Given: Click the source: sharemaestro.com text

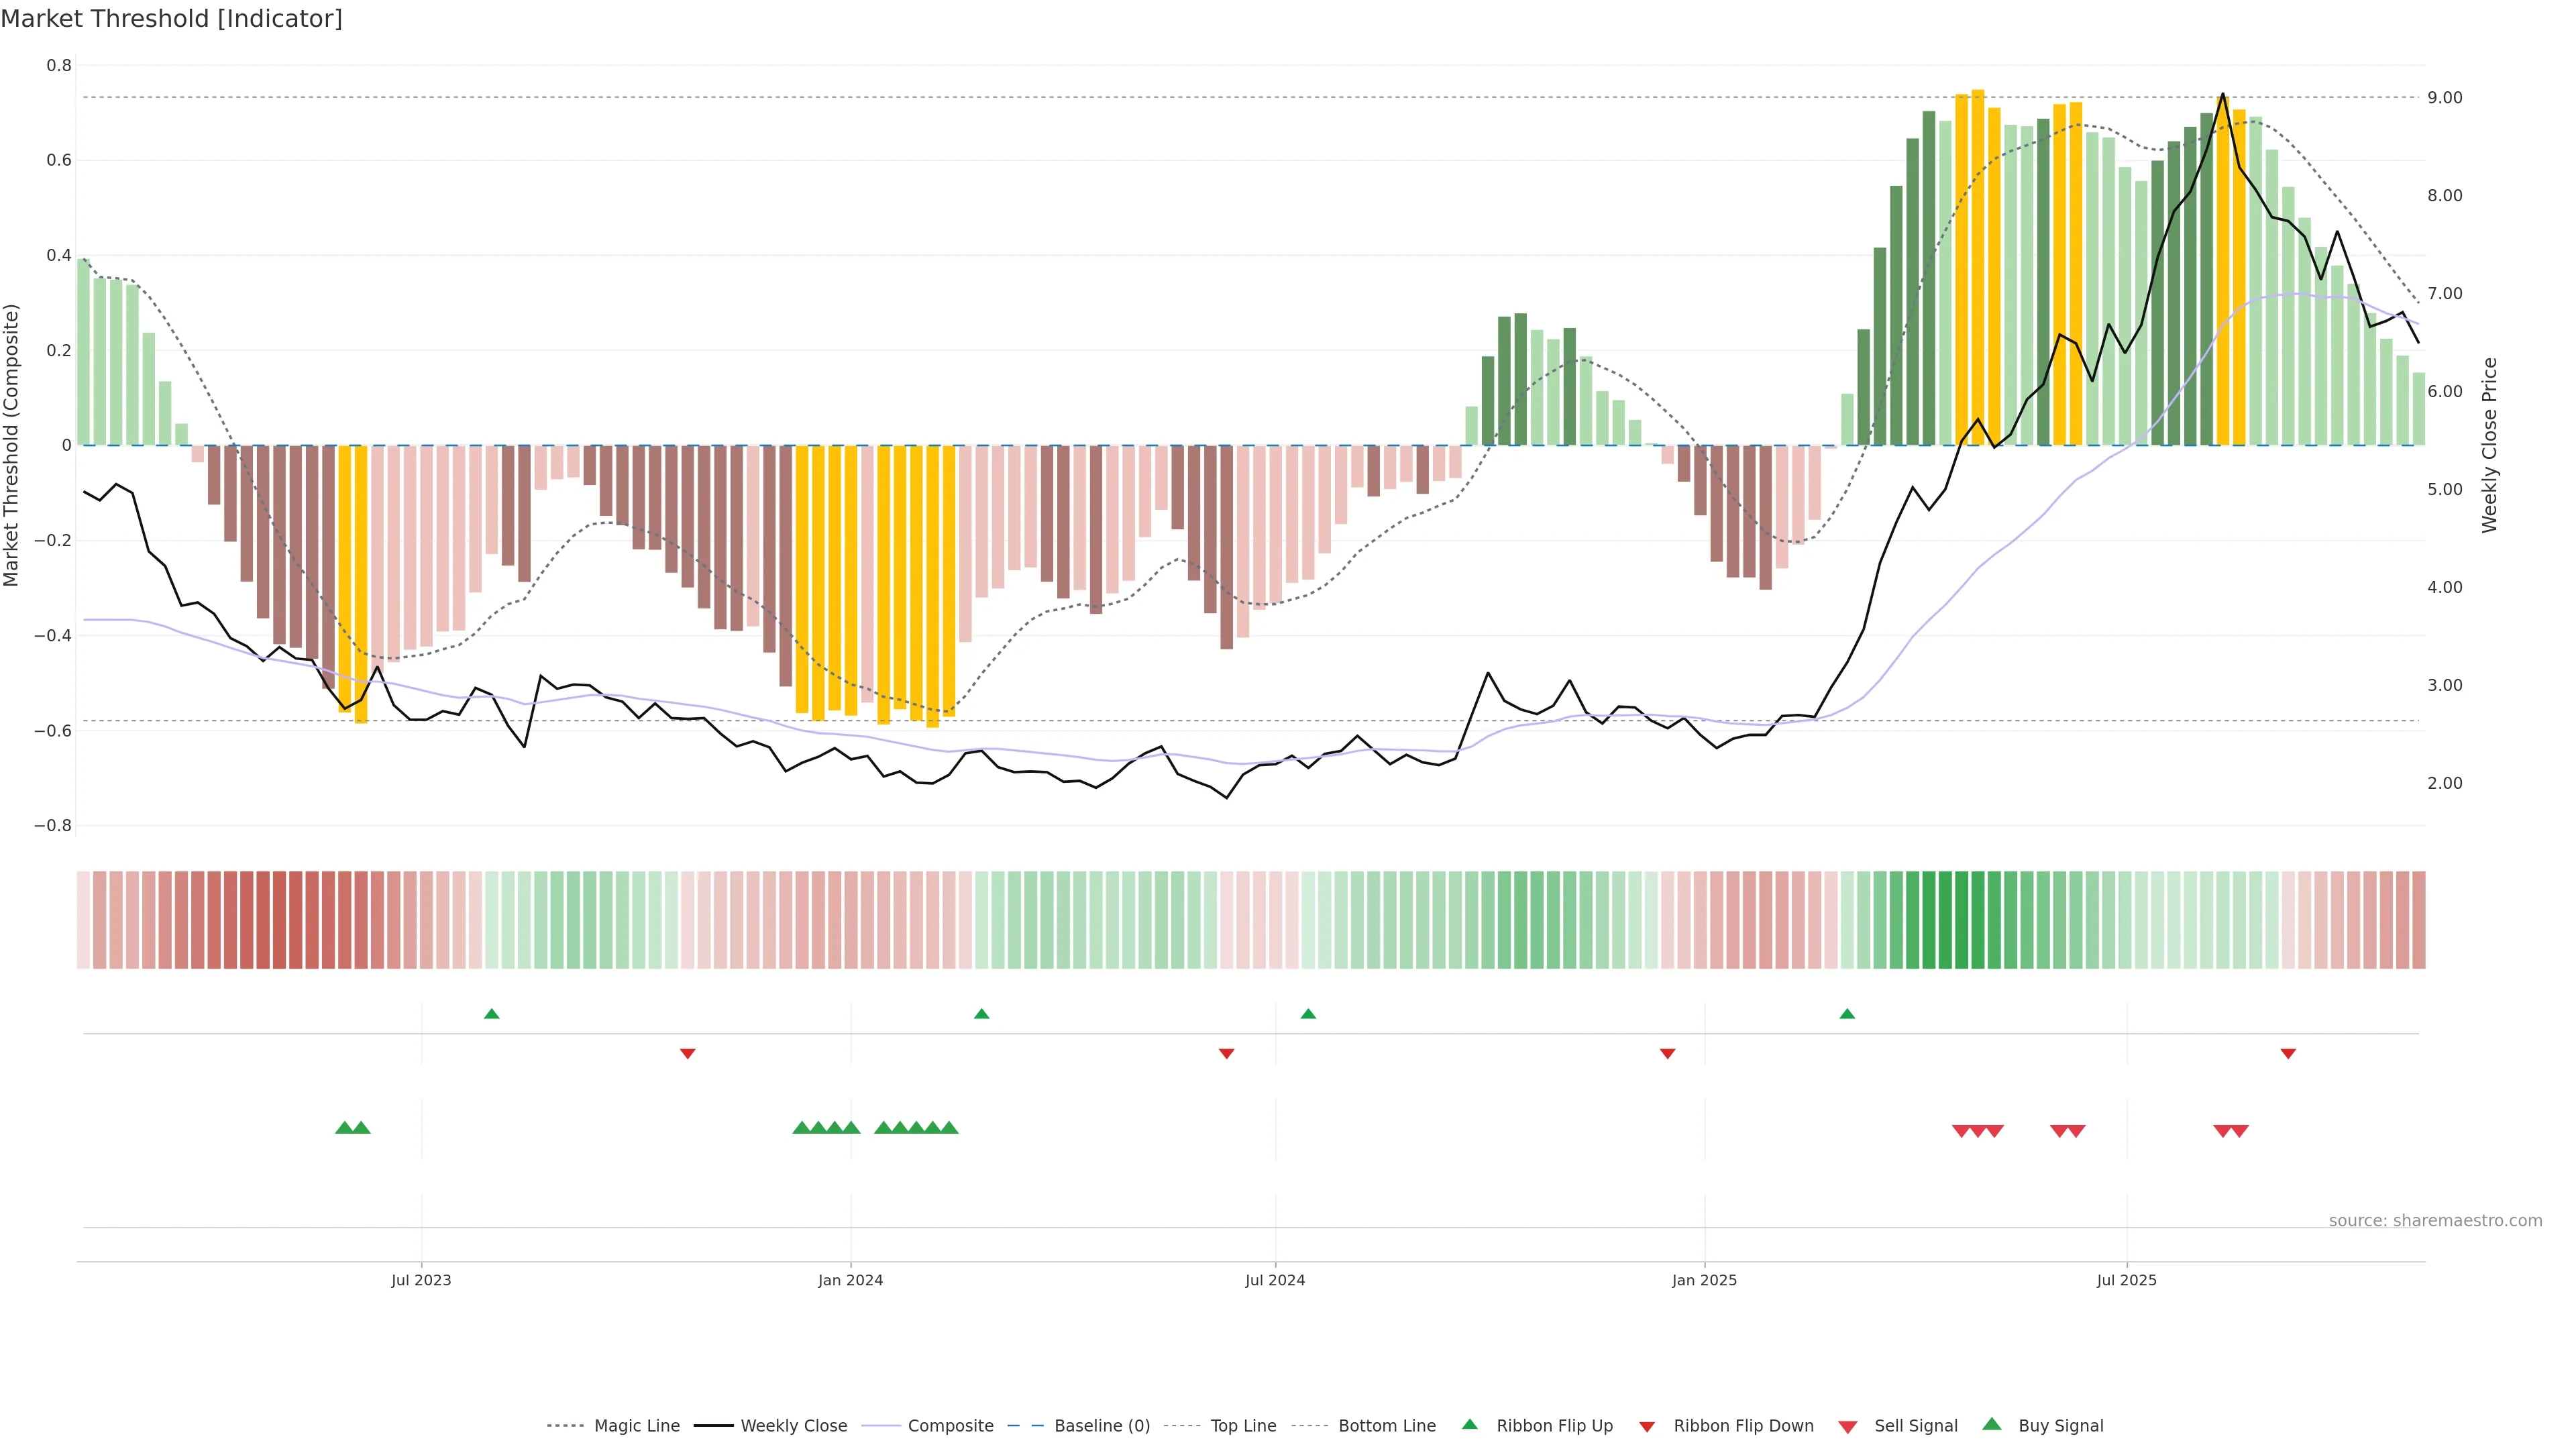Looking at the screenshot, I should coord(2435,1220).
